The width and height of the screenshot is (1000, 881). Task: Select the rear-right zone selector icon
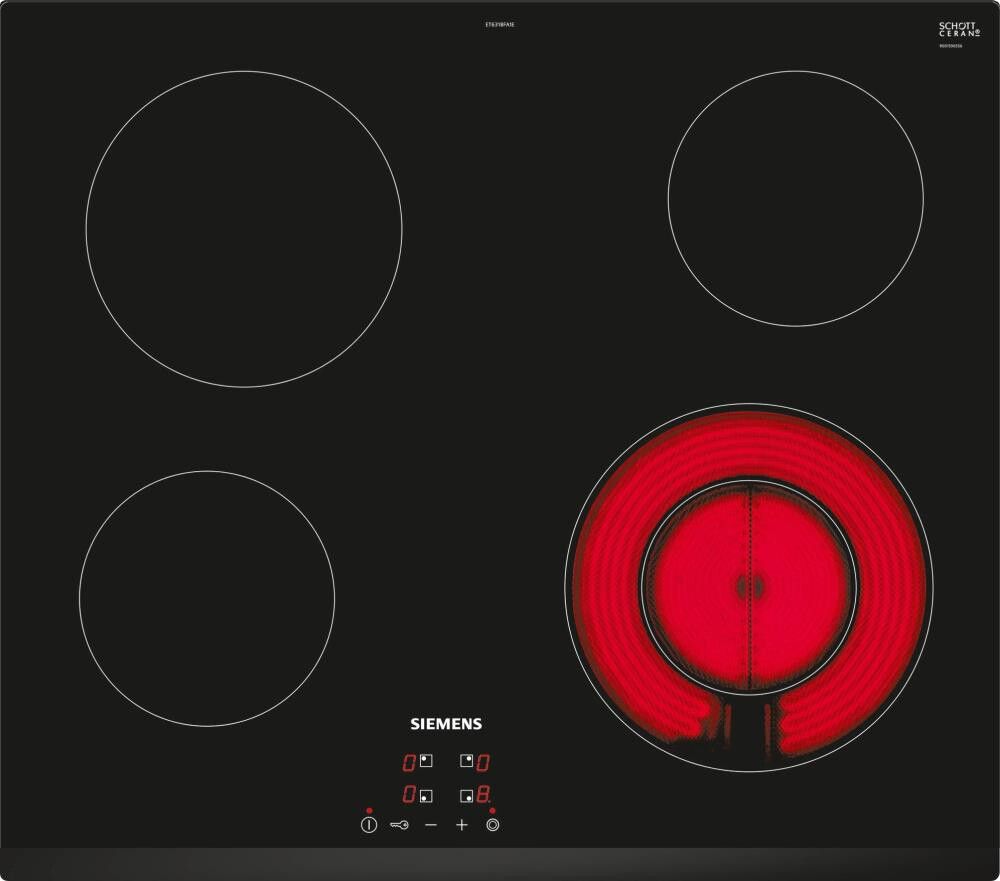coord(466,761)
